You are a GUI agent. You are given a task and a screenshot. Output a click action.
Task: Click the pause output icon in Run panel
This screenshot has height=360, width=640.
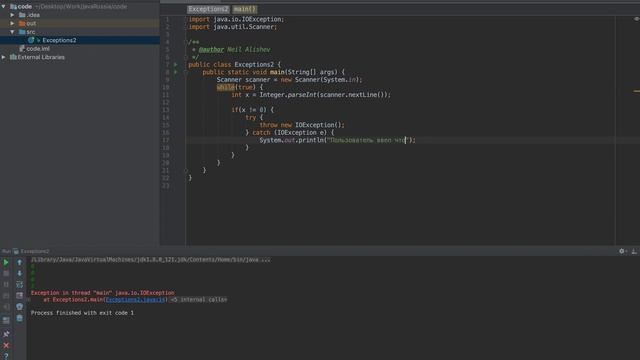pyautogui.click(x=6, y=284)
